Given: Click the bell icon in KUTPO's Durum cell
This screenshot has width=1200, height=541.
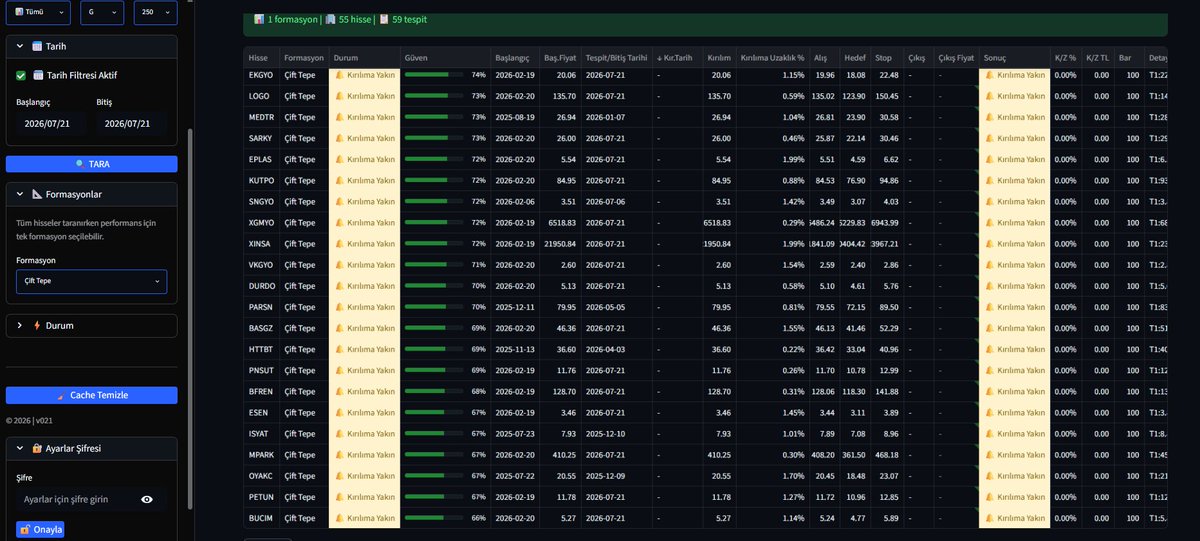Looking at the screenshot, I should point(339,181).
